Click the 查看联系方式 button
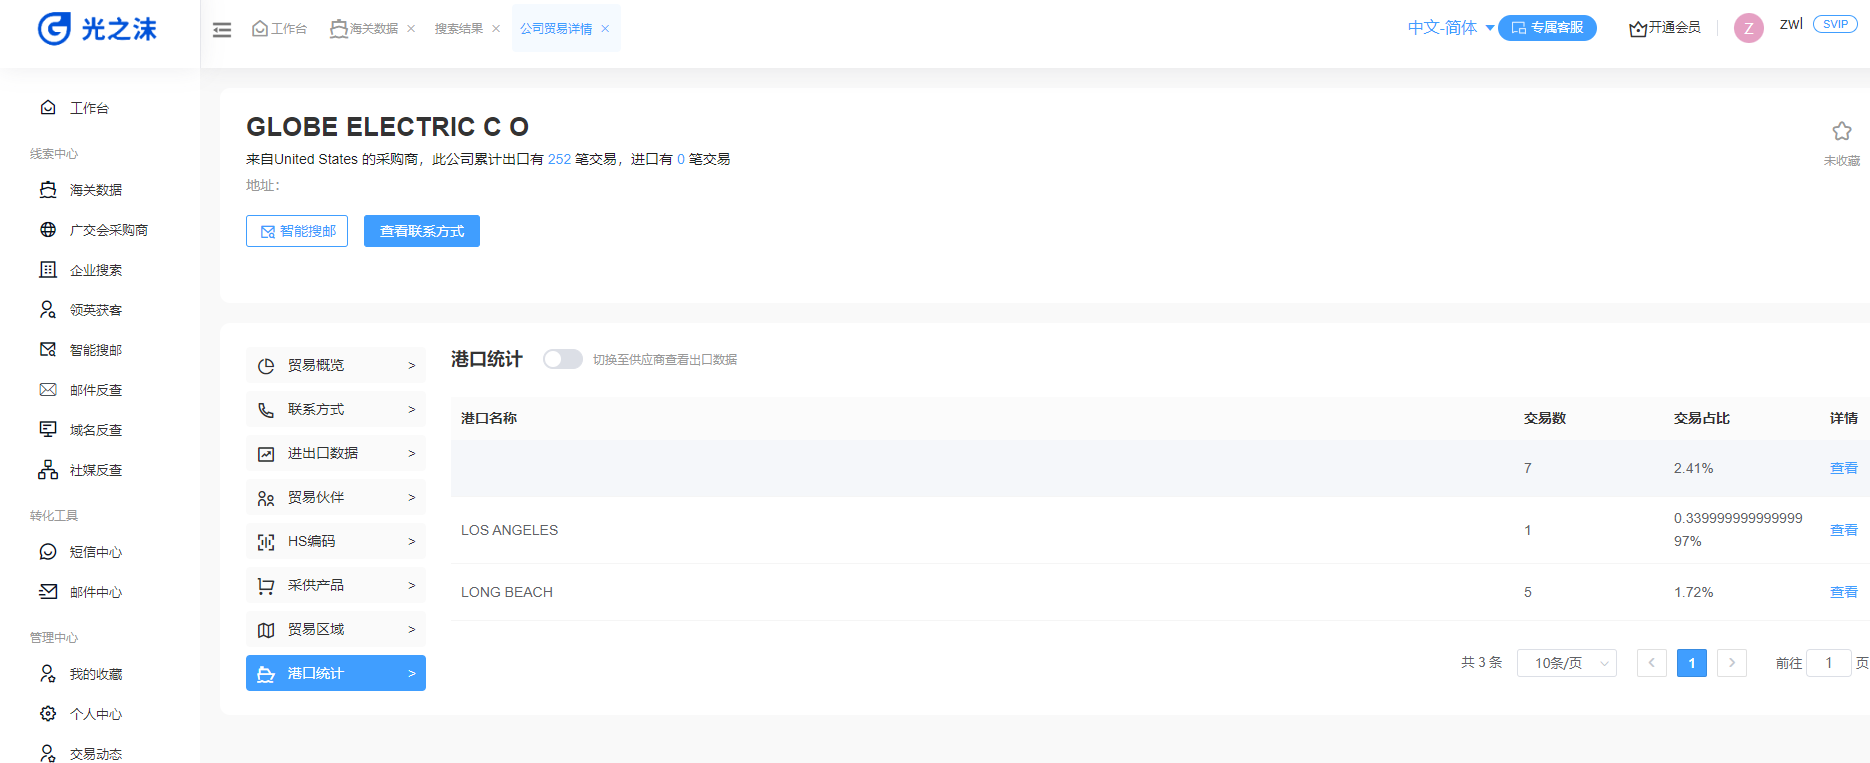The height and width of the screenshot is (763, 1870). click(x=422, y=231)
